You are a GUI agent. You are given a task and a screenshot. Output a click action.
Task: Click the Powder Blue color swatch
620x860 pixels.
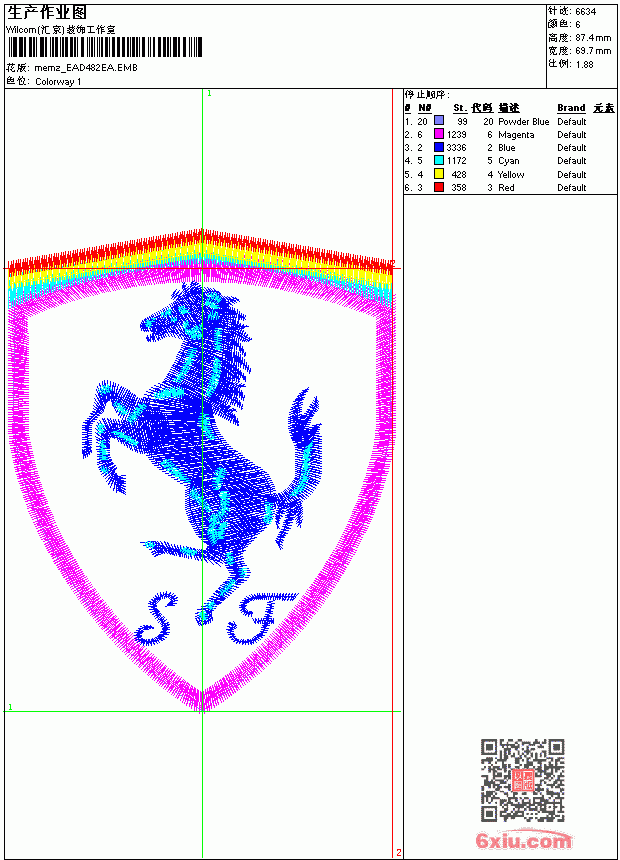click(439, 120)
